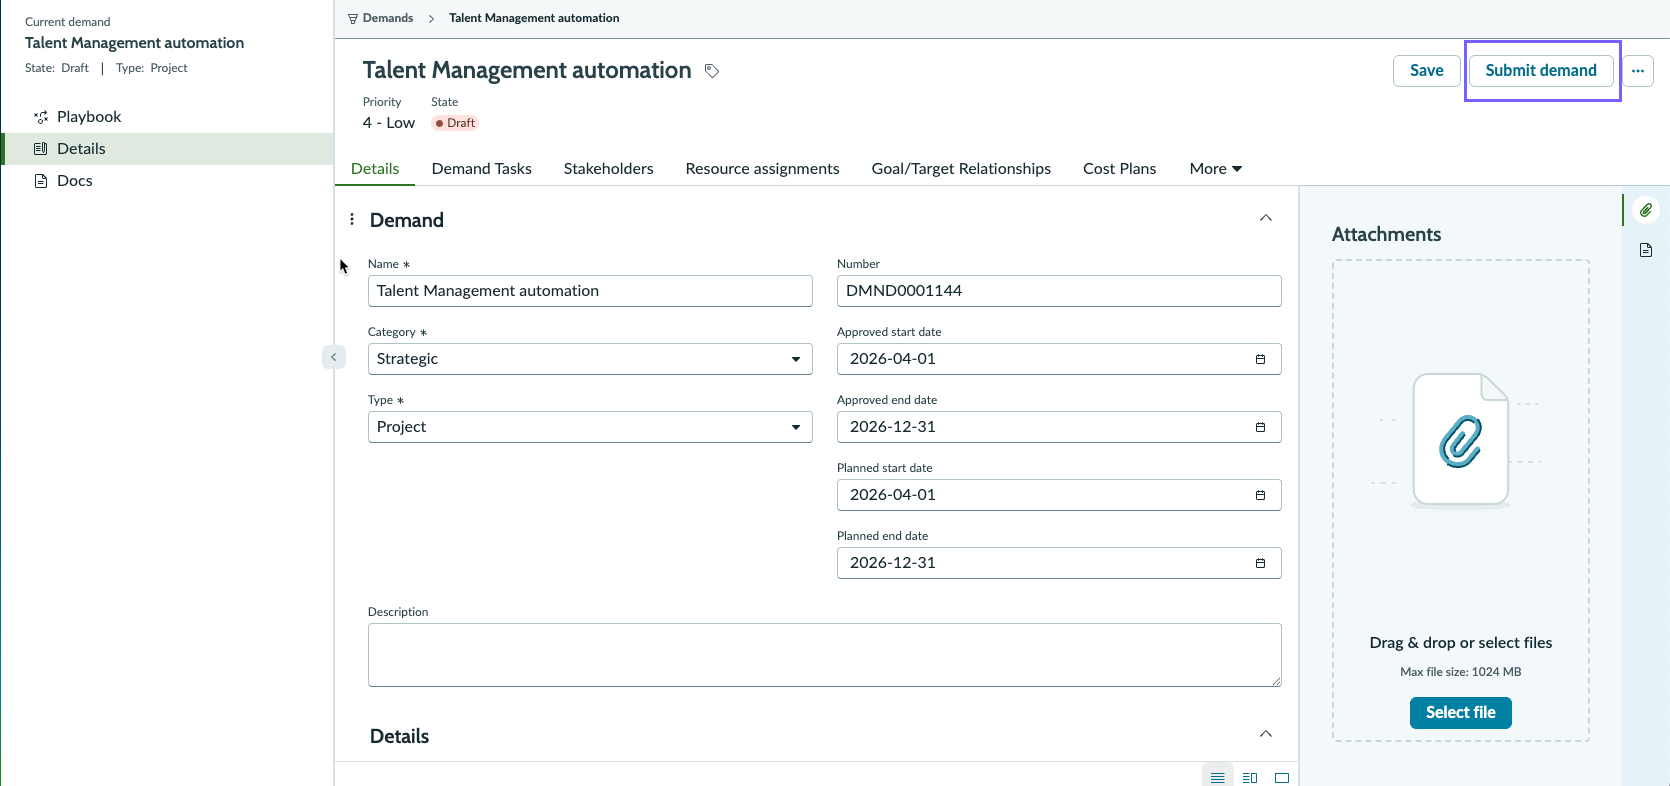Click the Demands breadcrumb filter icon
This screenshot has height=786, width=1670.
(352, 19)
